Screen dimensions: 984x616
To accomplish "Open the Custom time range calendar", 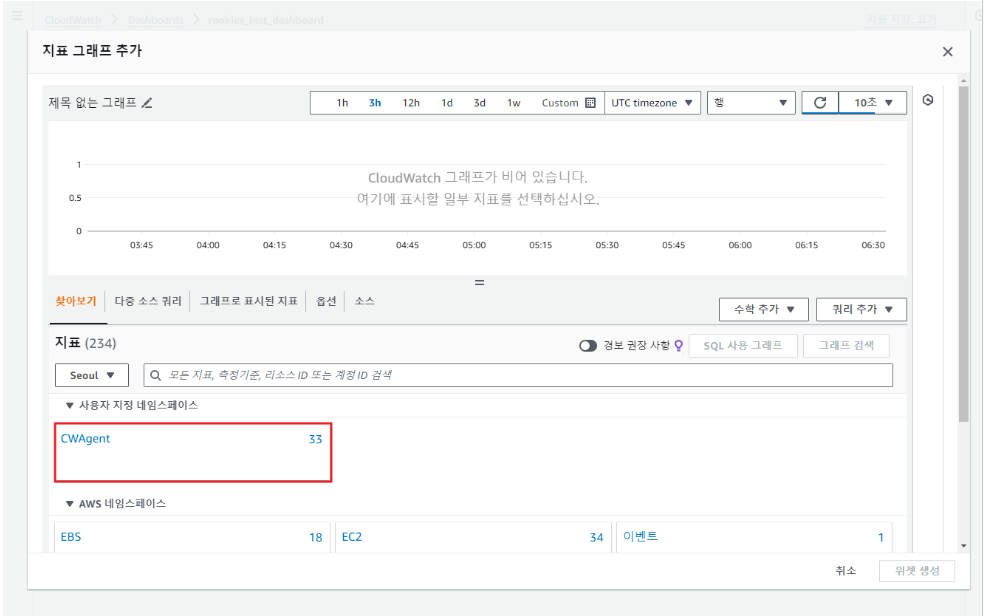I will point(568,103).
